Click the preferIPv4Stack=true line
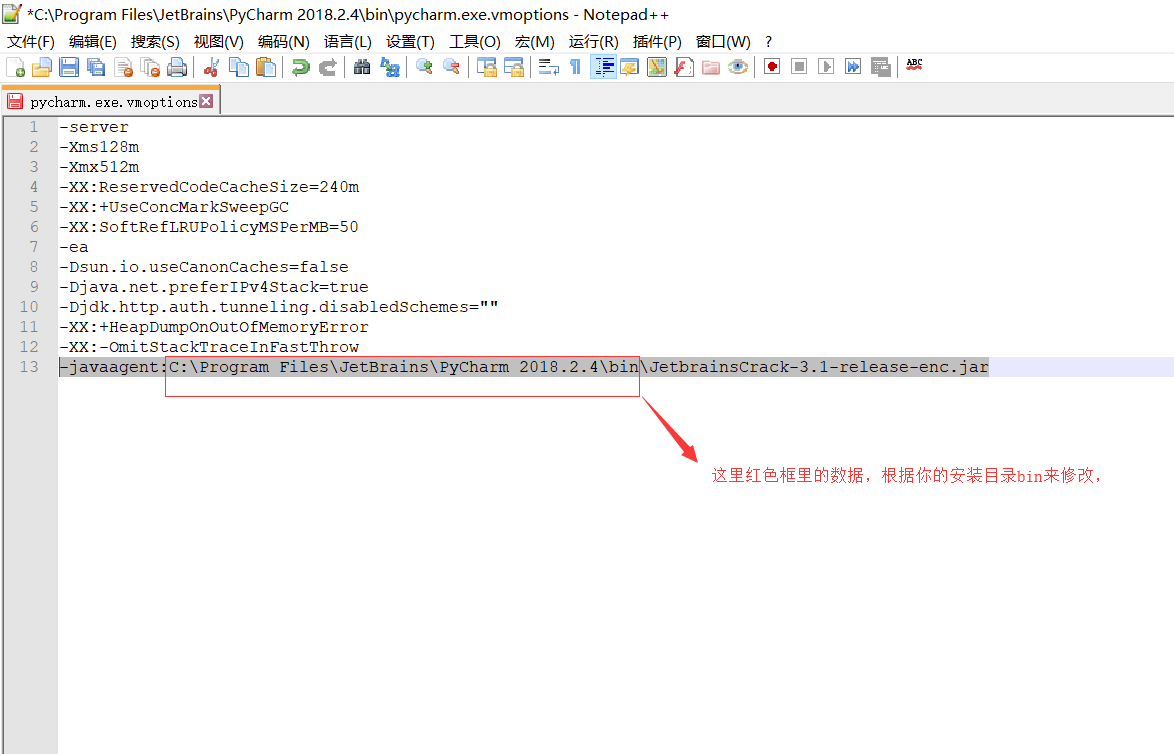This screenshot has width=1174, height=754. 213,287
